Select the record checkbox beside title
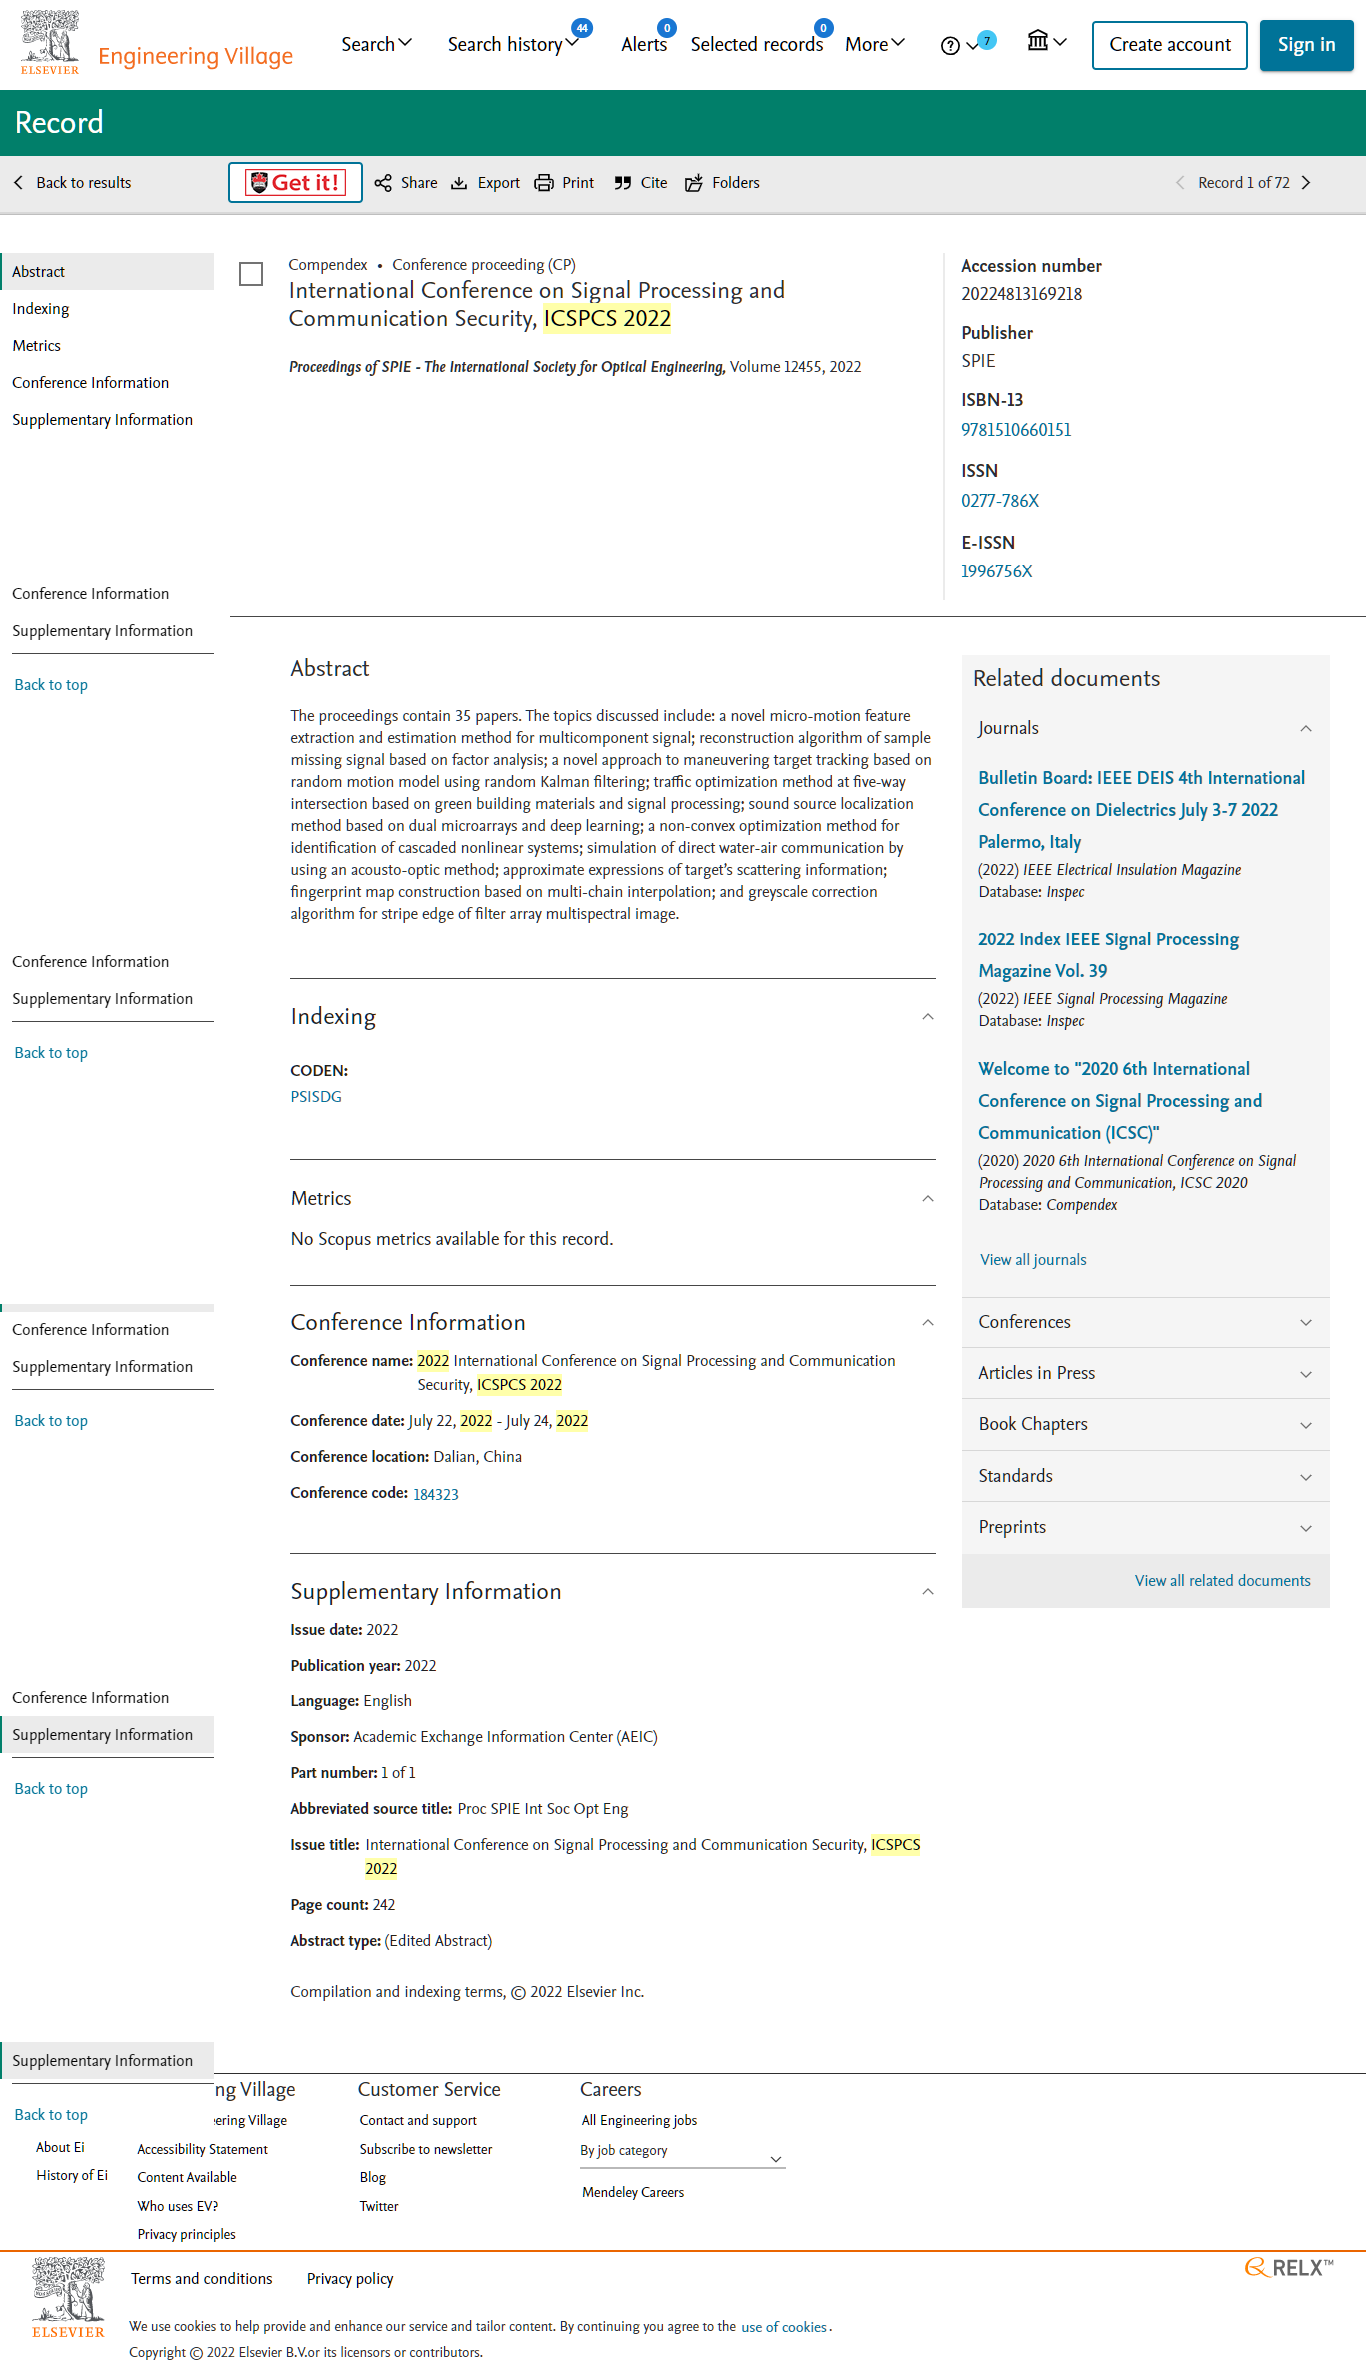Viewport: 1366px width, 2372px height. [x=251, y=274]
